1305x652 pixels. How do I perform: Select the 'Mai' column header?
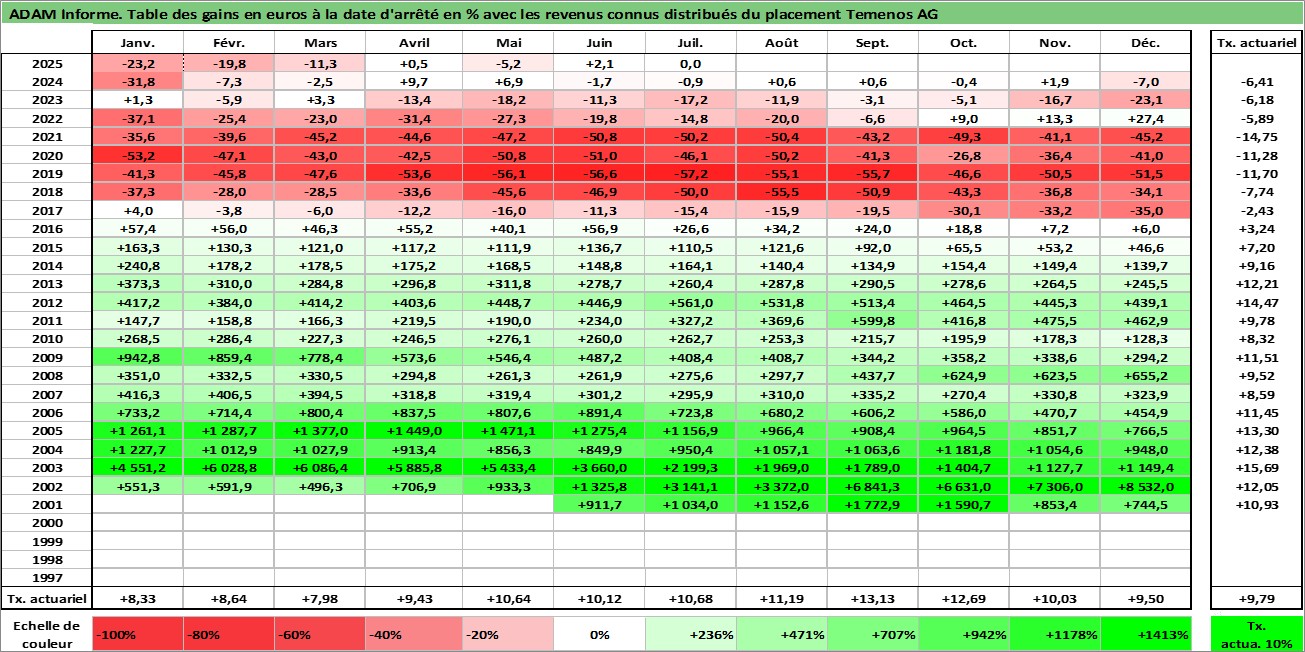coord(507,43)
